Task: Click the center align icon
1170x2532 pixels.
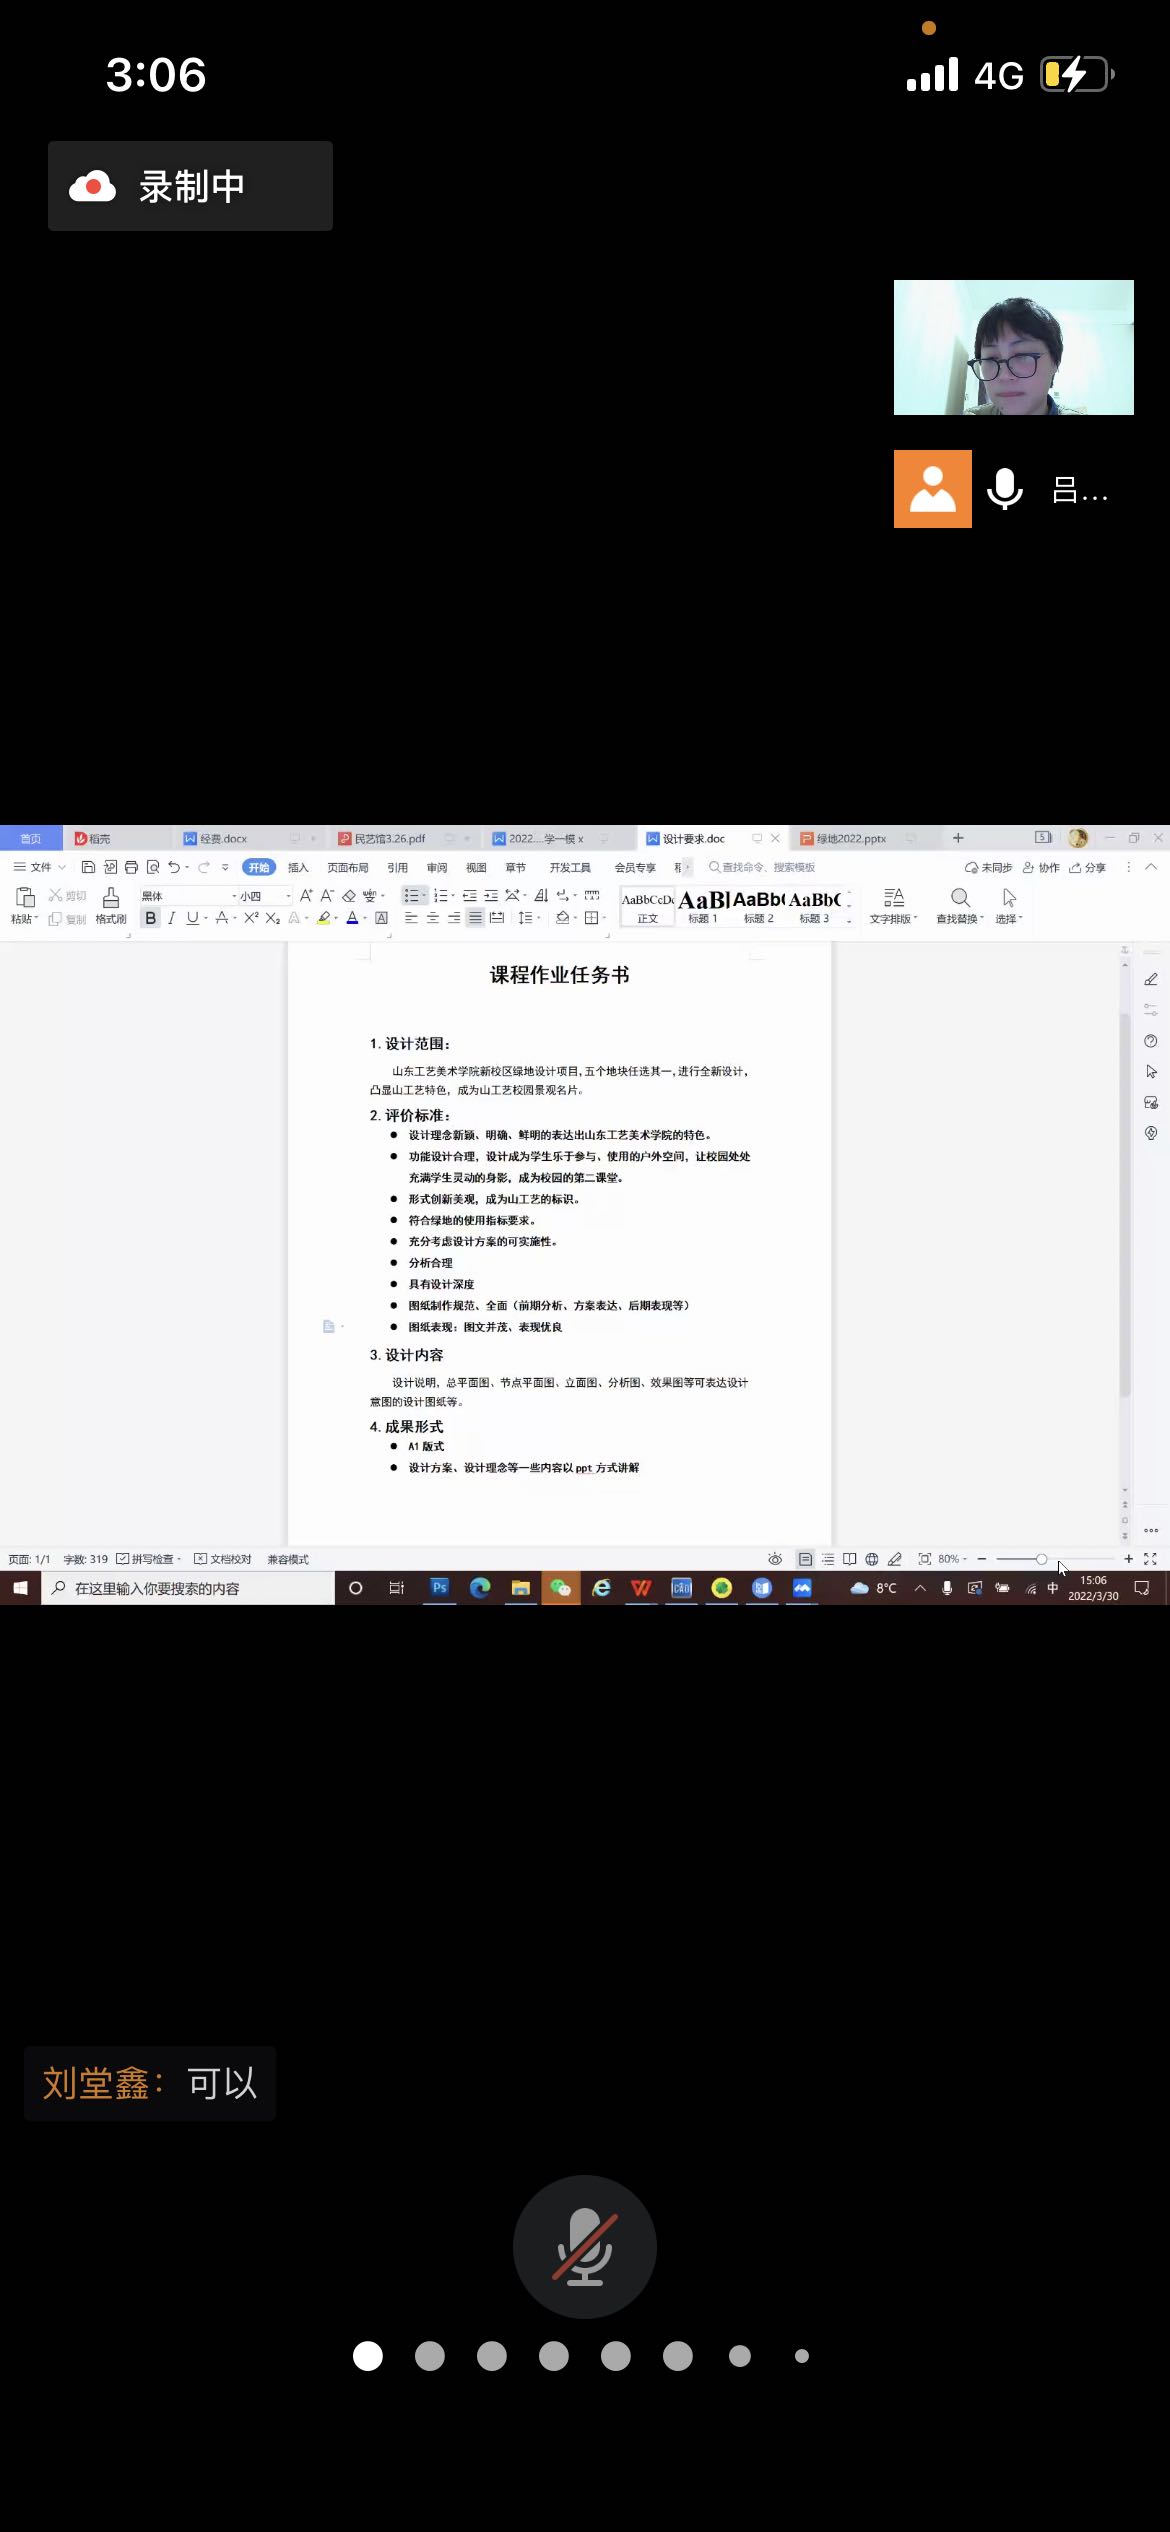Action: [432, 918]
